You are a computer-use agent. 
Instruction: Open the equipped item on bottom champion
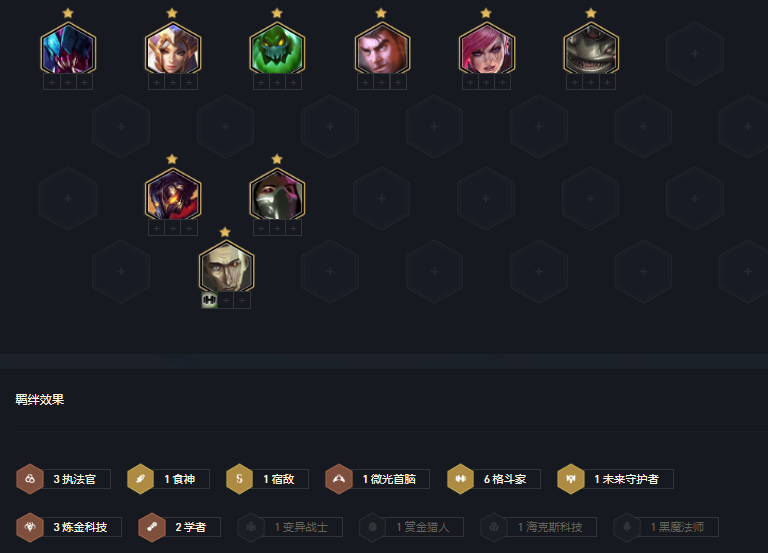point(210,300)
